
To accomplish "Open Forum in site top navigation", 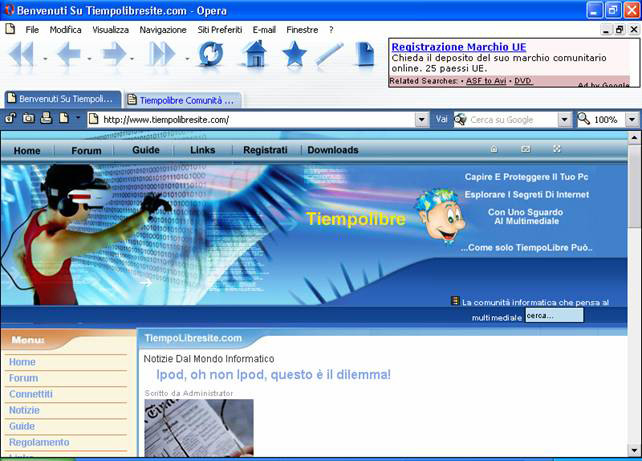I will [x=86, y=151].
